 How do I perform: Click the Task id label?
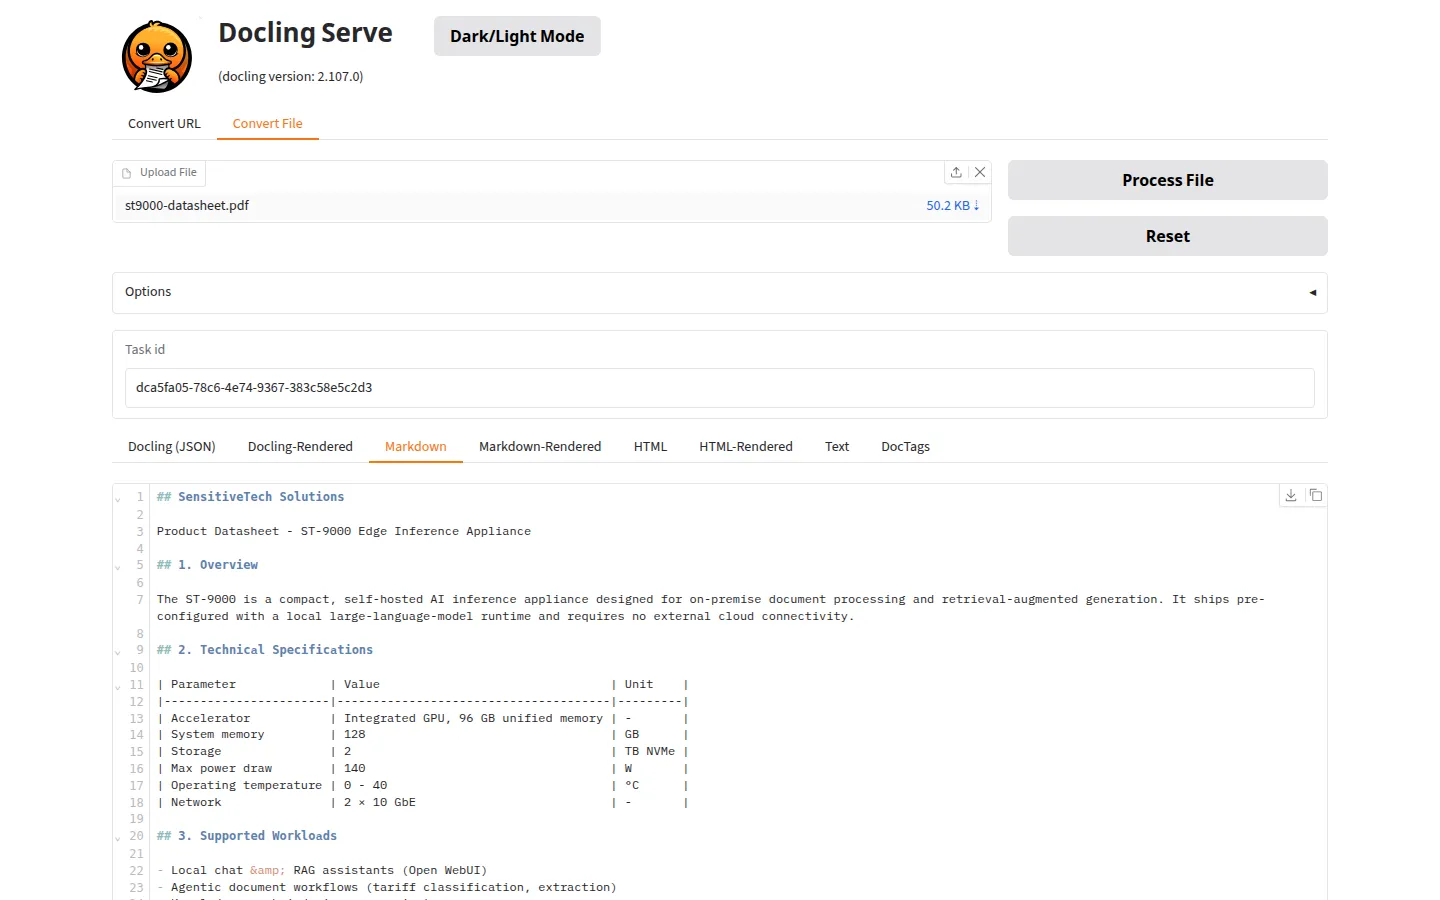145,349
